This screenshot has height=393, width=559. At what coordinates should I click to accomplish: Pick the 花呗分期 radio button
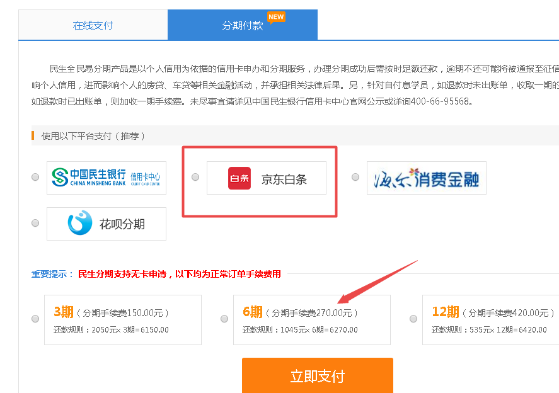(x=35, y=223)
